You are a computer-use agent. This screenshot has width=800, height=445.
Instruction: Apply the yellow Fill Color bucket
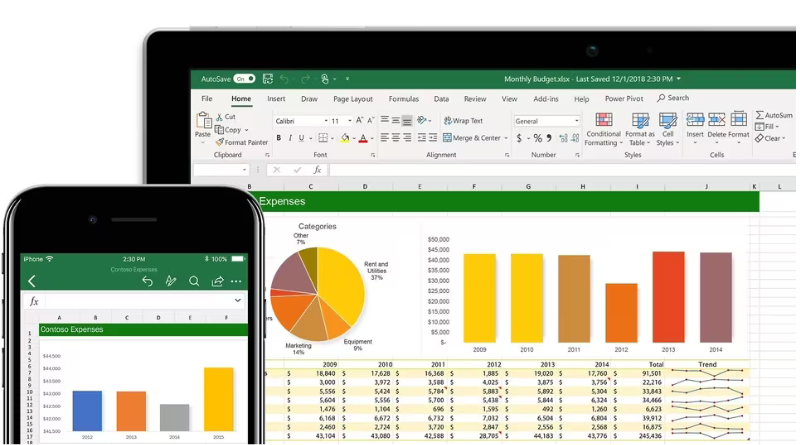(345, 138)
